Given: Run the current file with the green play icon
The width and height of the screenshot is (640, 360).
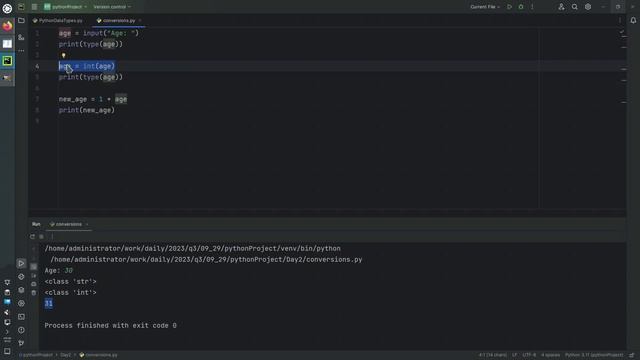Looking at the screenshot, I should 509,7.
